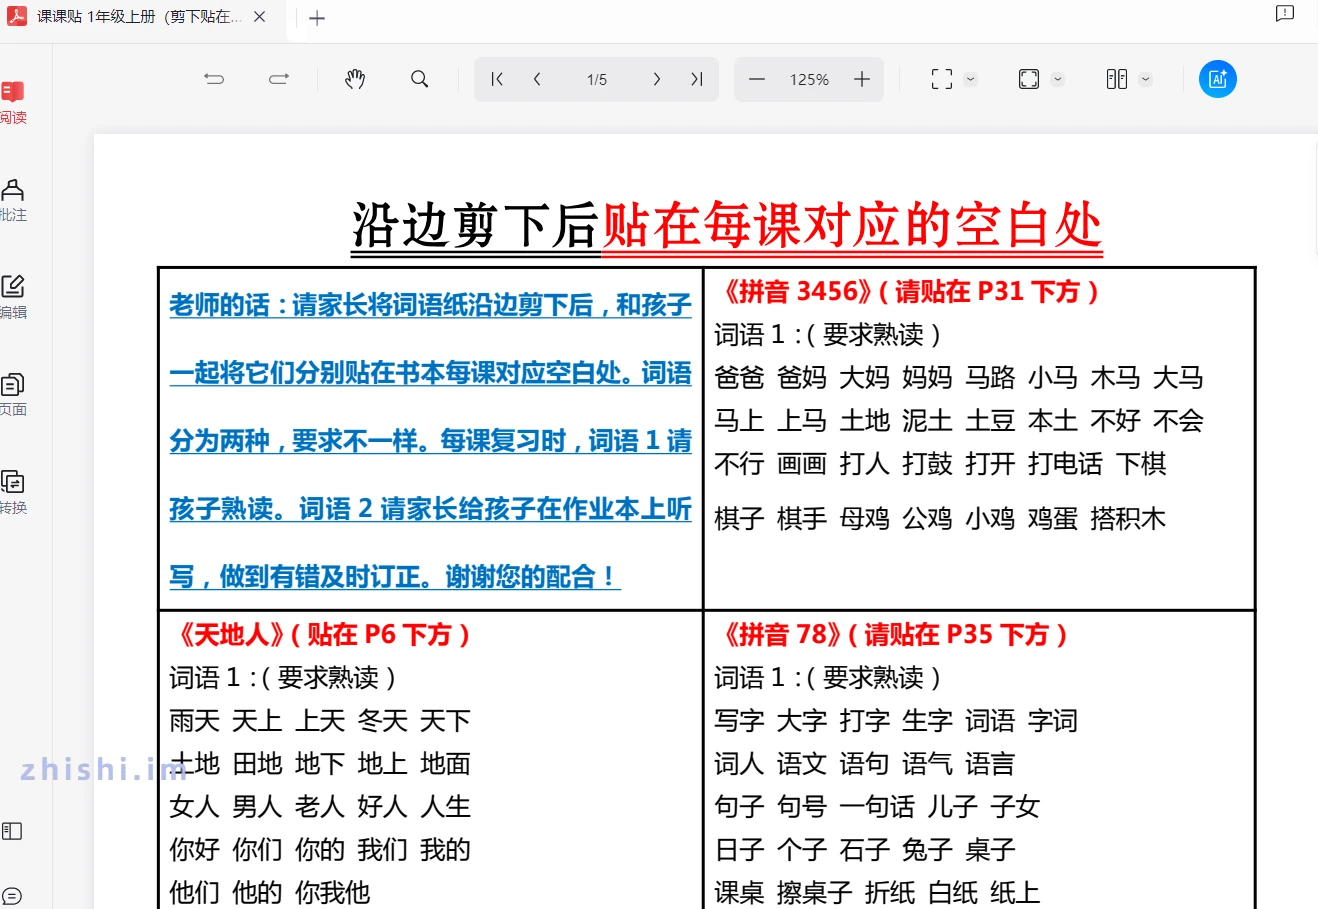
Task: Go to the next page
Action: pyautogui.click(x=657, y=79)
